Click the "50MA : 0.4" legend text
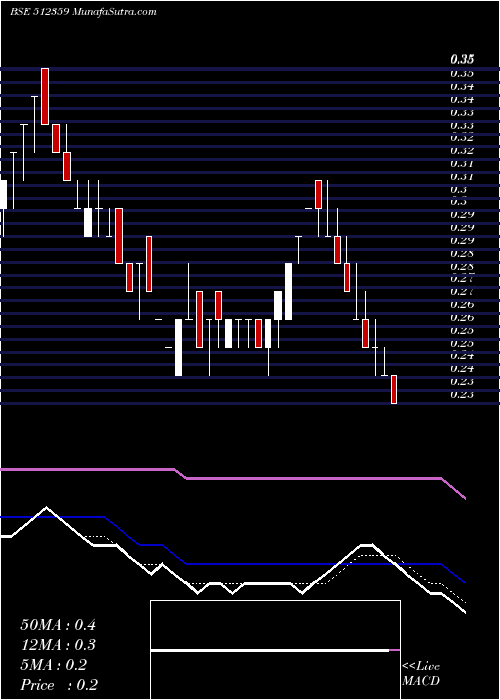The height and width of the screenshot is (700, 500). (58, 625)
